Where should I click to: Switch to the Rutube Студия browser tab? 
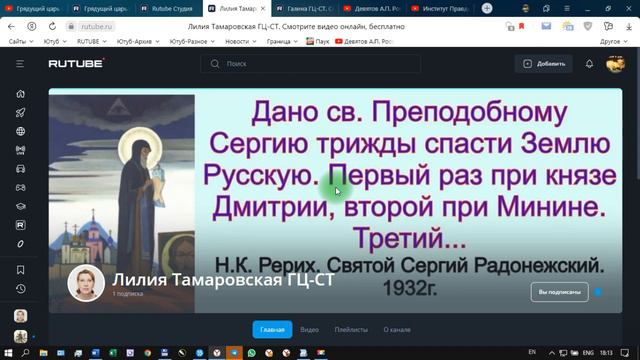[168, 8]
